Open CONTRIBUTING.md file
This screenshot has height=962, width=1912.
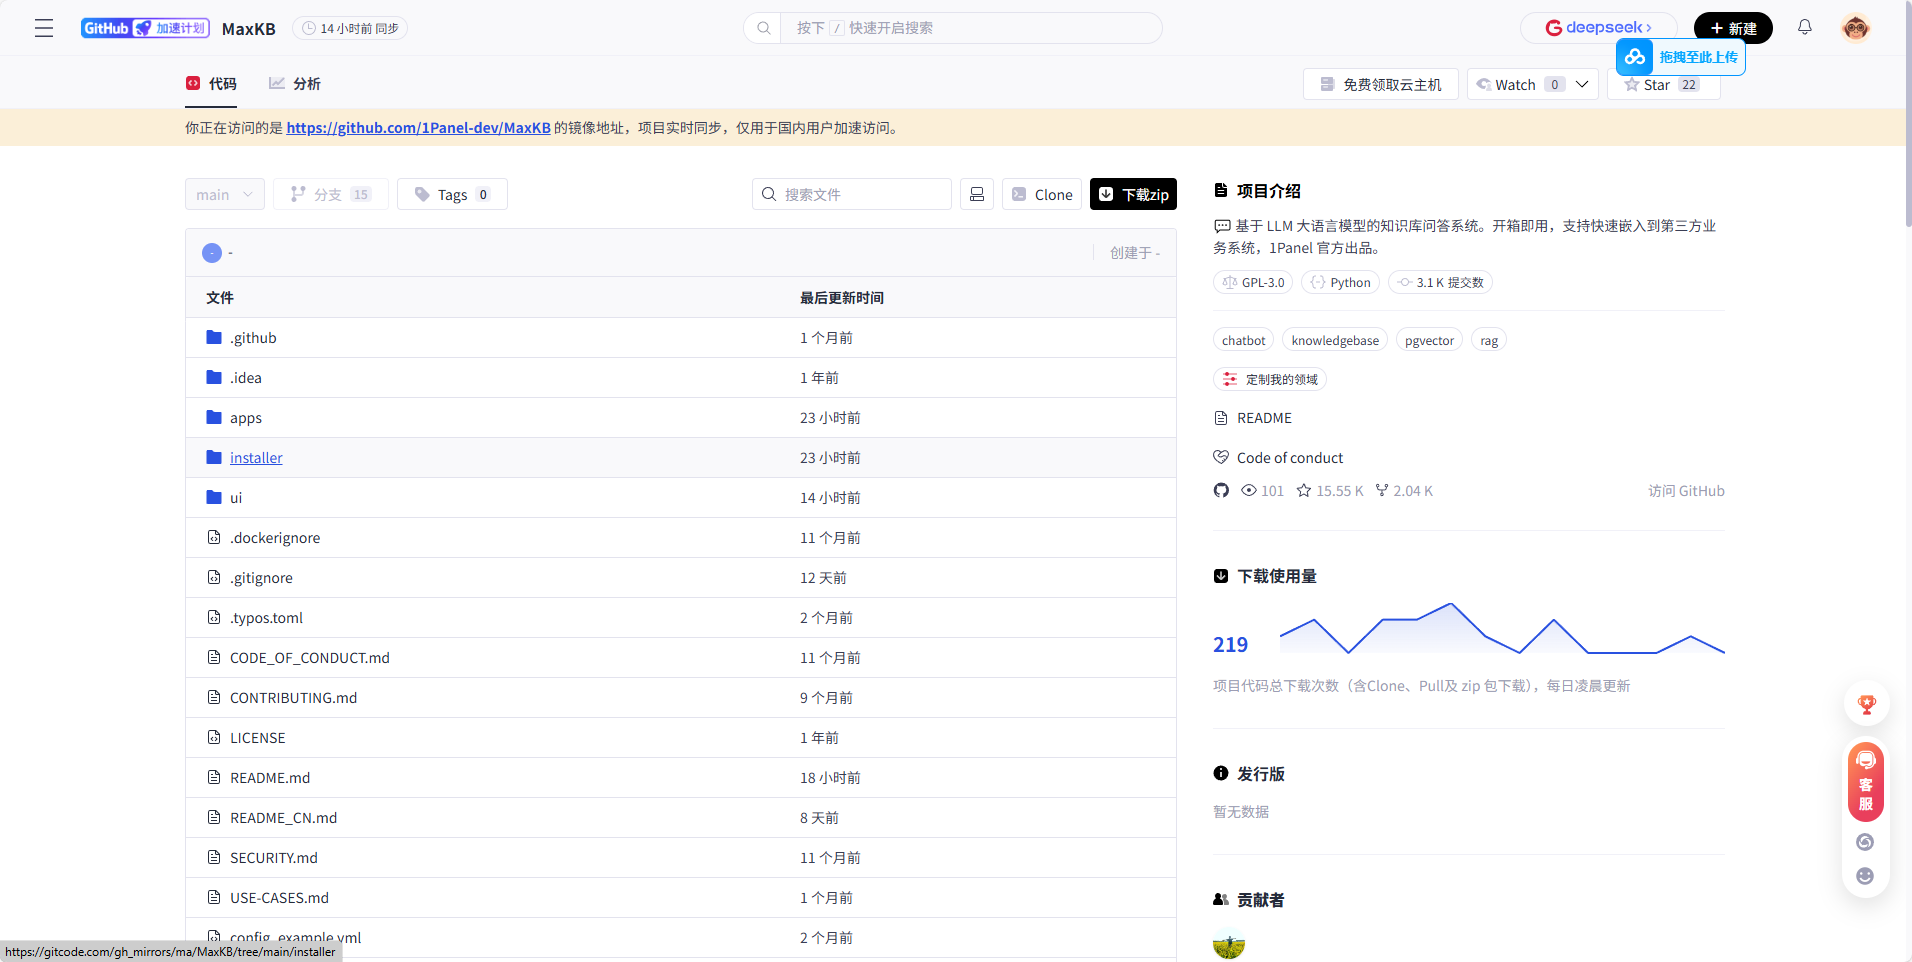click(x=293, y=698)
